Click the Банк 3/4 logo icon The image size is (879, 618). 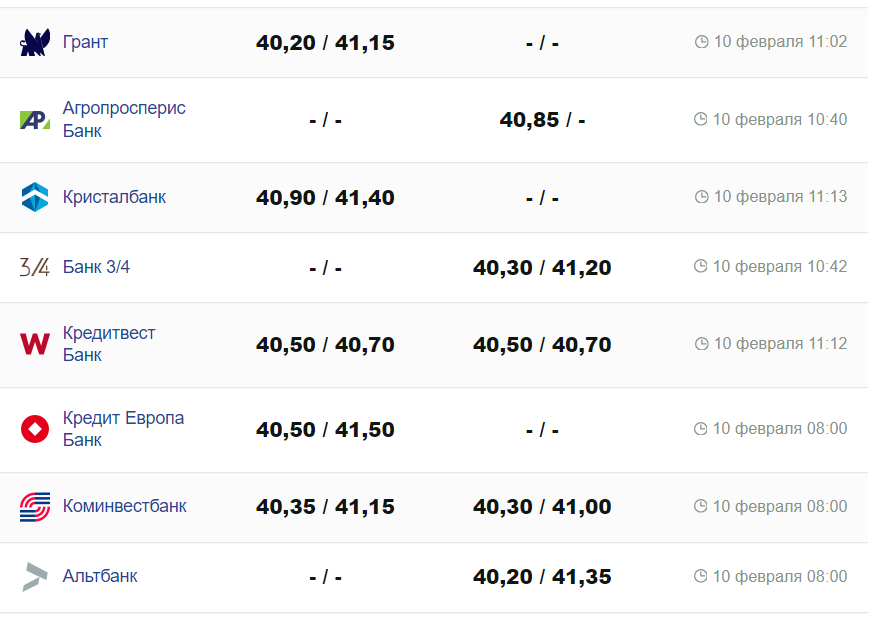tap(35, 267)
